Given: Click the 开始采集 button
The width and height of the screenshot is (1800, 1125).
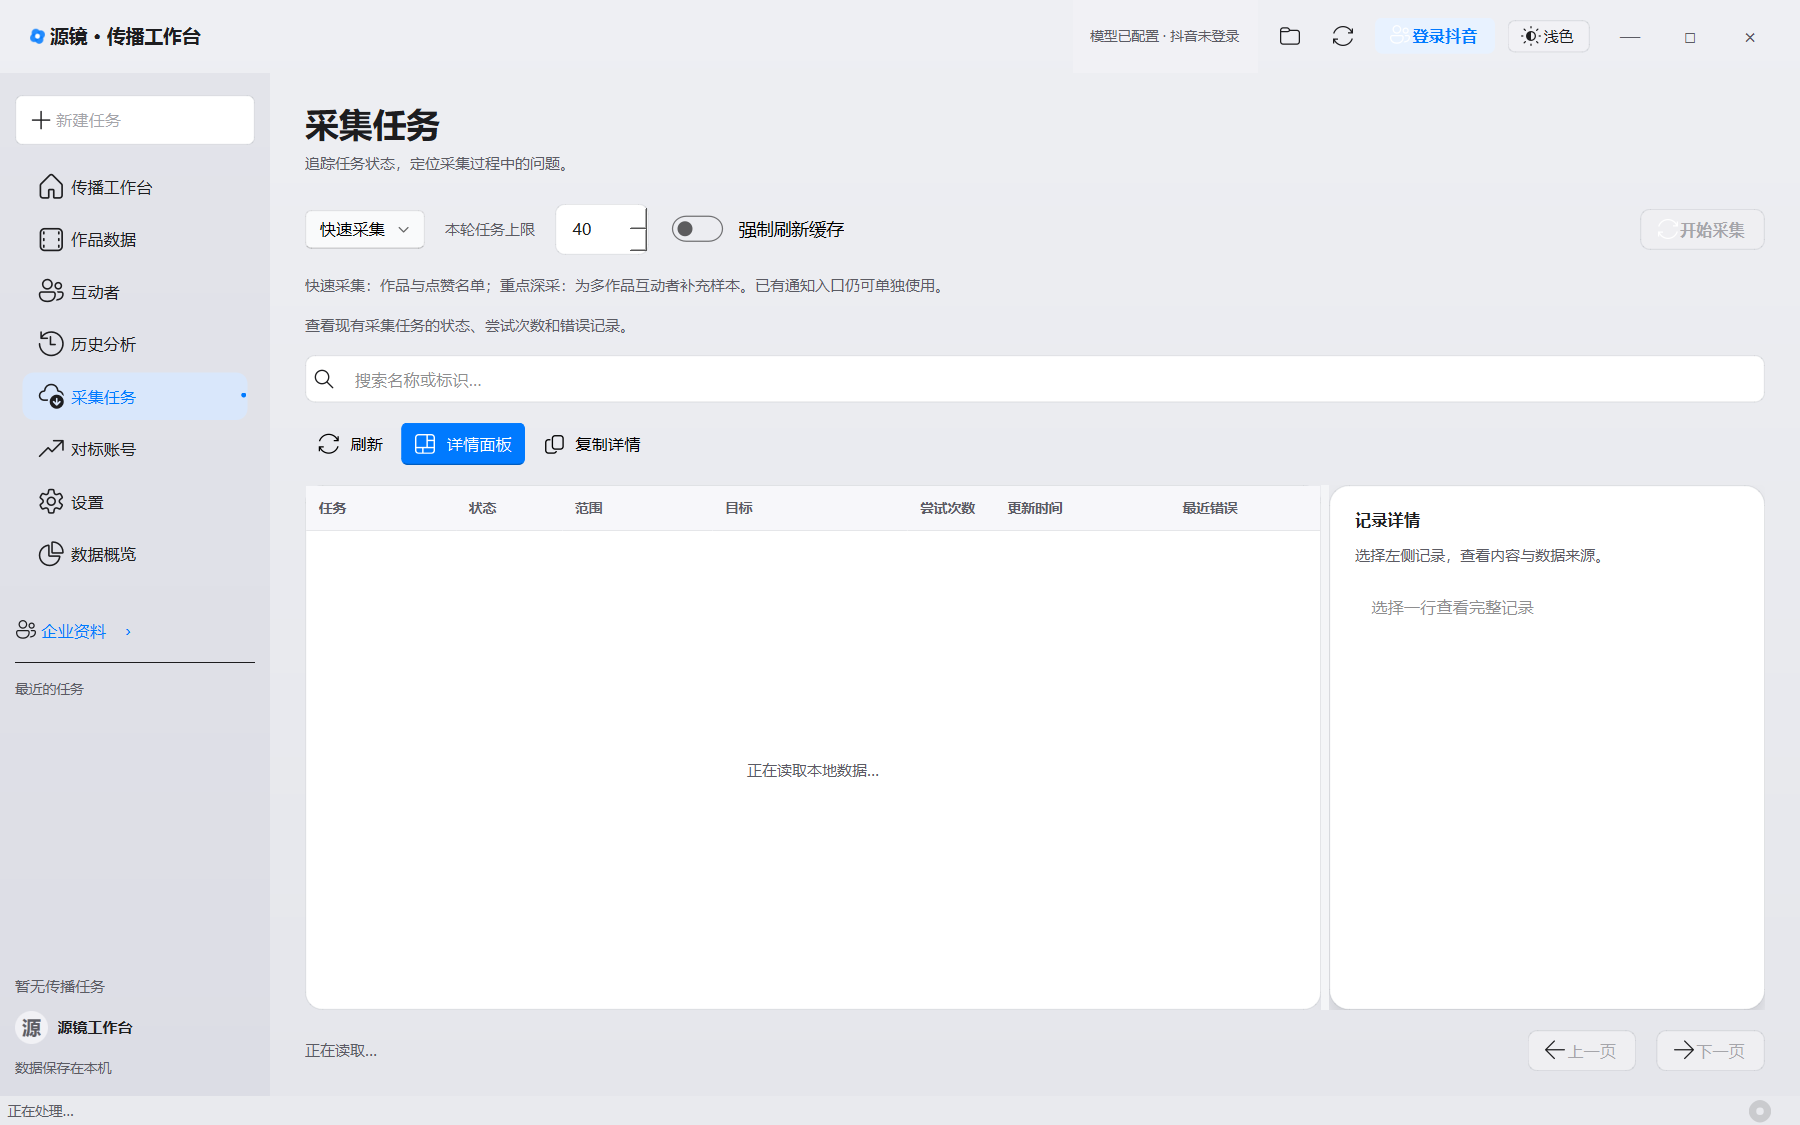Looking at the screenshot, I should [x=1702, y=230].
